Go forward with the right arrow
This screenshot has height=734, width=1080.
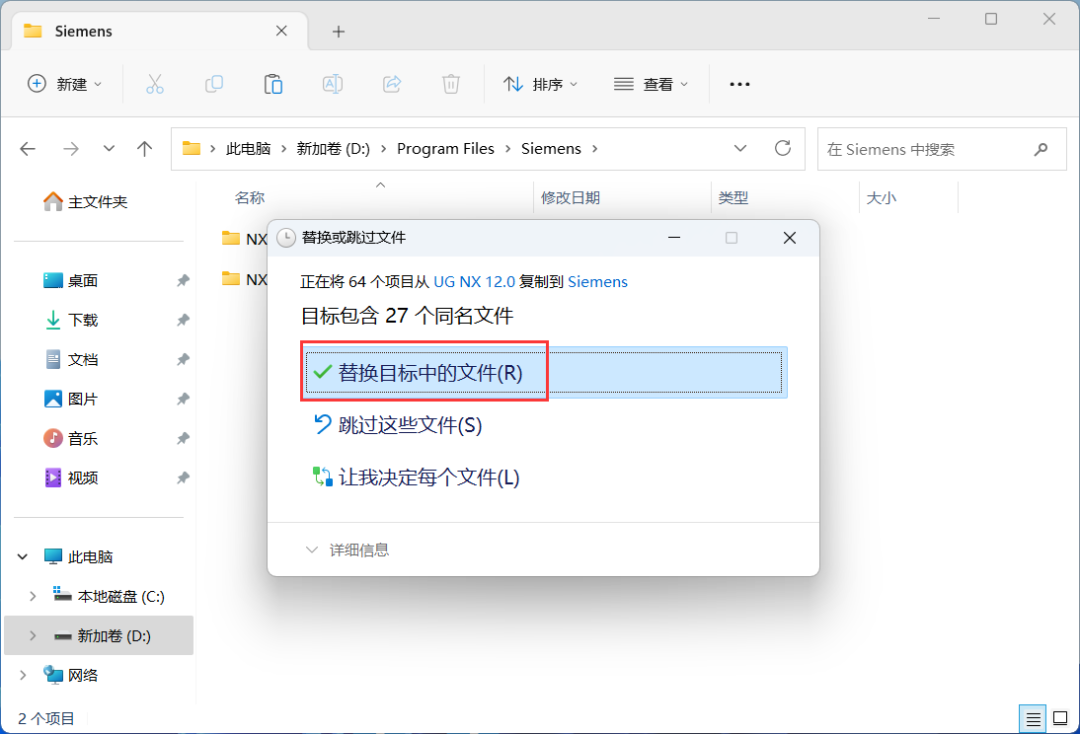click(70, 149)
